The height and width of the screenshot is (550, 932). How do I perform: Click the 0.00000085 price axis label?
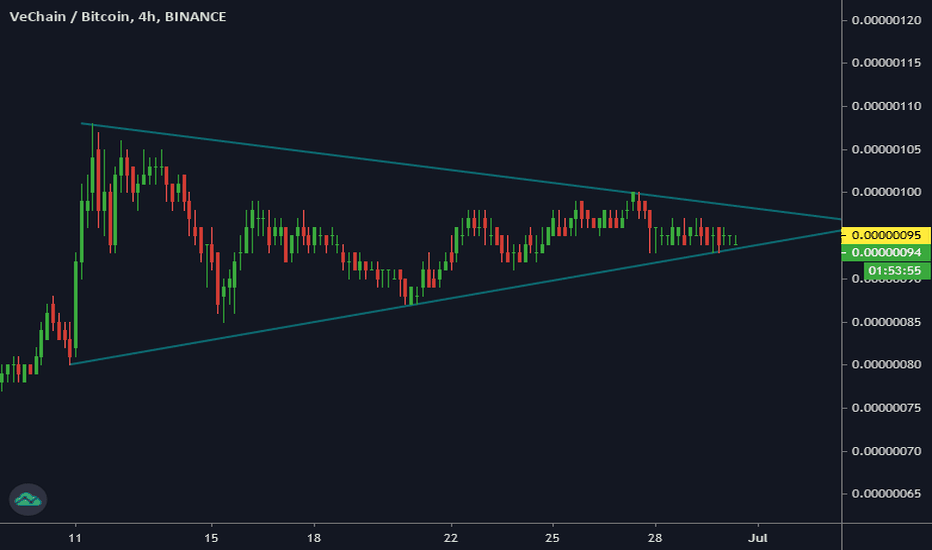tap(886, 322)
